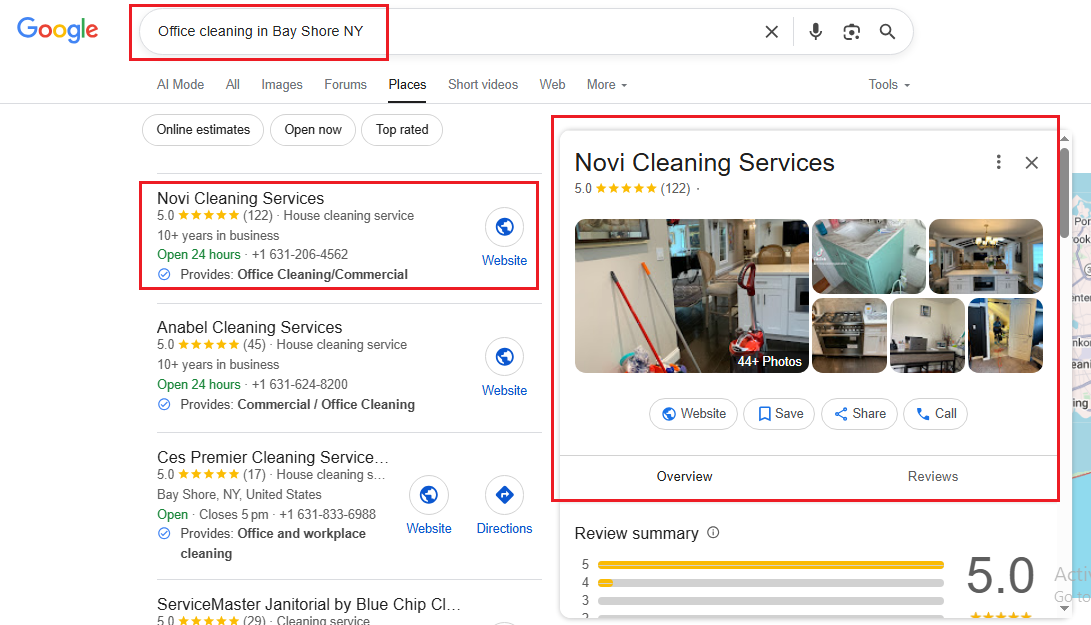
Task: Enable the Online estimates filter
Action: [x=203, y=130]
